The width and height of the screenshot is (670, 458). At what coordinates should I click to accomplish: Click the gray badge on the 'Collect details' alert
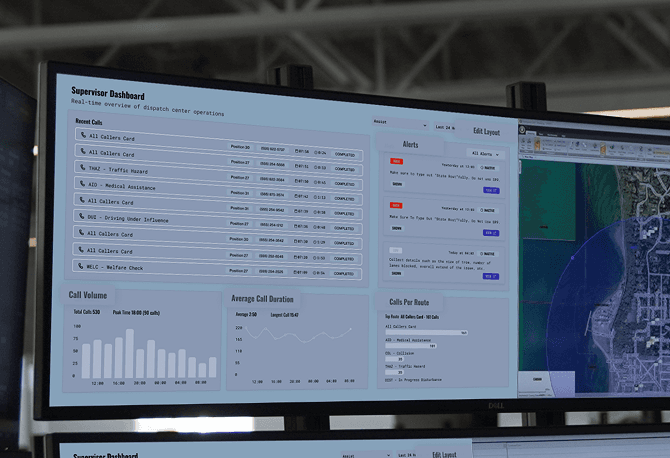[395, 250]
